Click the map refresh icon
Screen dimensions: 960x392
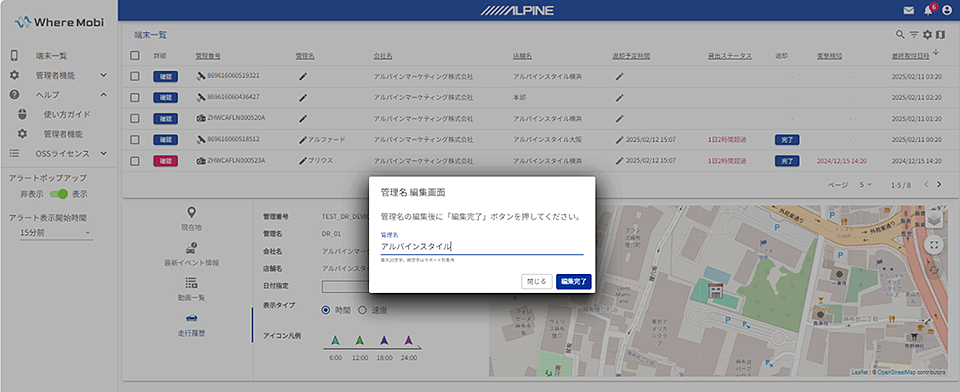tap(934, 270)
